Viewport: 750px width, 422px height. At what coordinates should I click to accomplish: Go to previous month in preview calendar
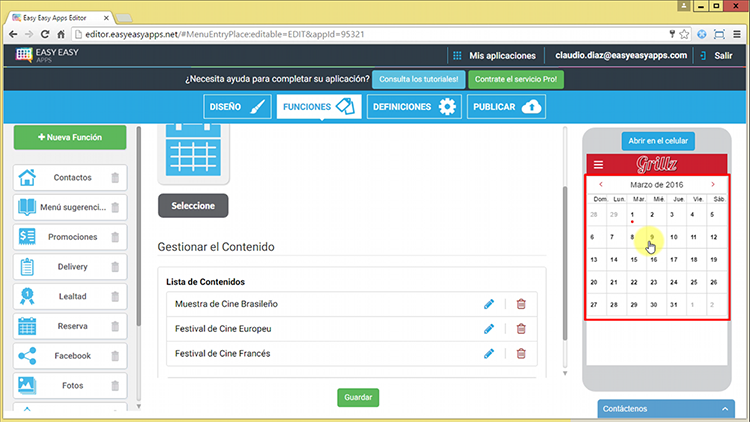coord(601,185)
